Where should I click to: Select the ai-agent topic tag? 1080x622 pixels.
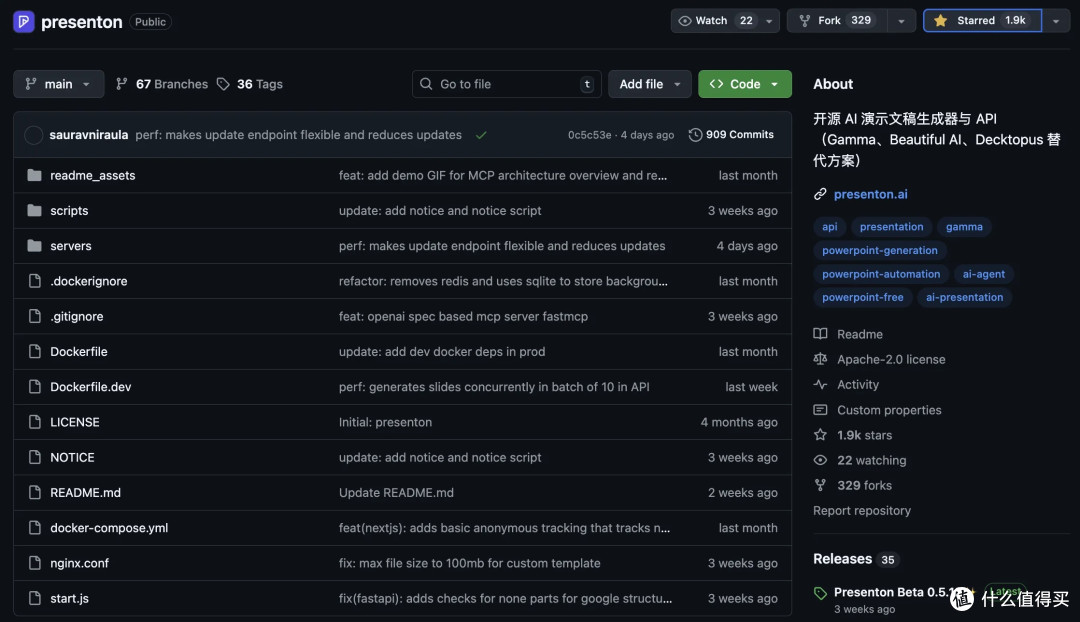[984, 274]
